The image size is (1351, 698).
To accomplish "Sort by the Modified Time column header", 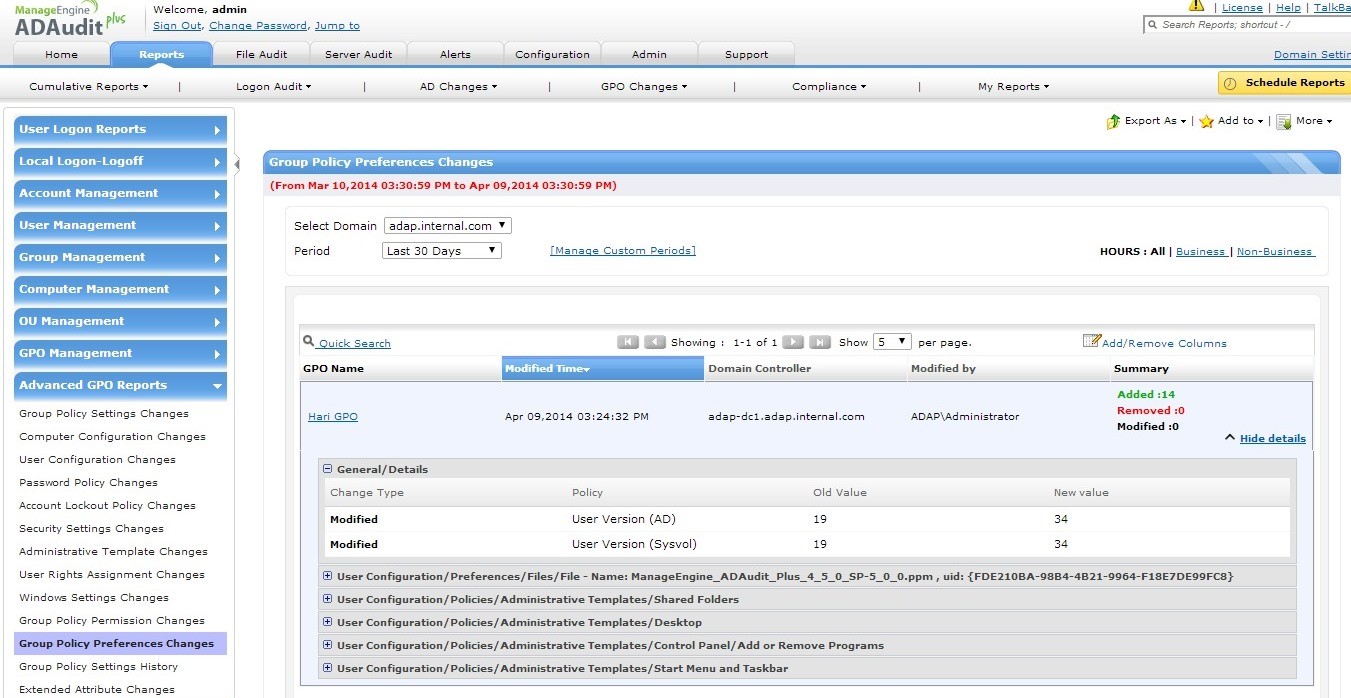I will pos(546,369).
